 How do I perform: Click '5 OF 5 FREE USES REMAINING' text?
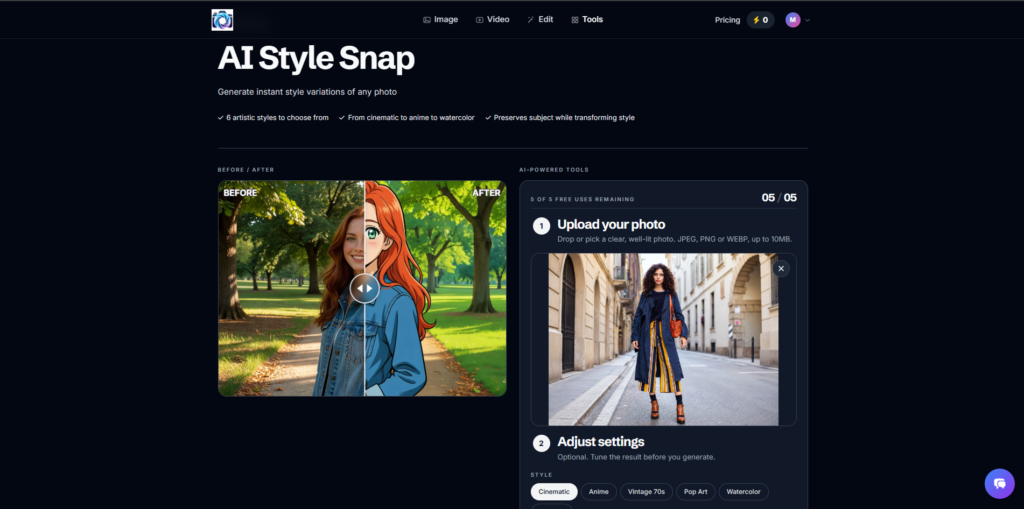583,199
